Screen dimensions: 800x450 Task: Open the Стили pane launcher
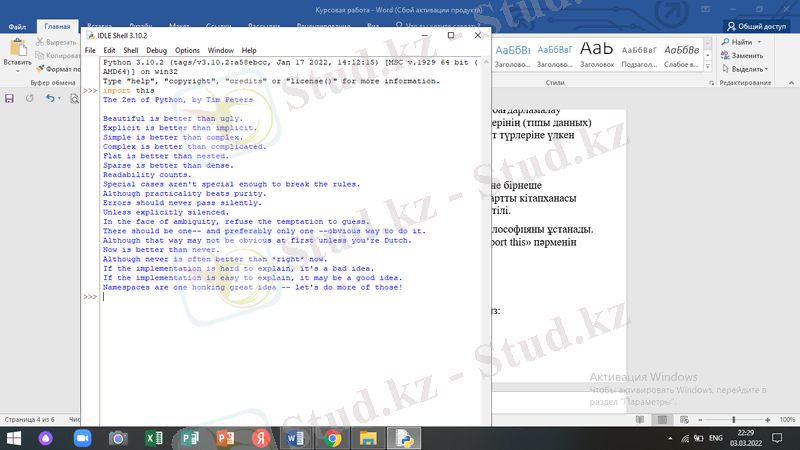[x=711, y=83]
